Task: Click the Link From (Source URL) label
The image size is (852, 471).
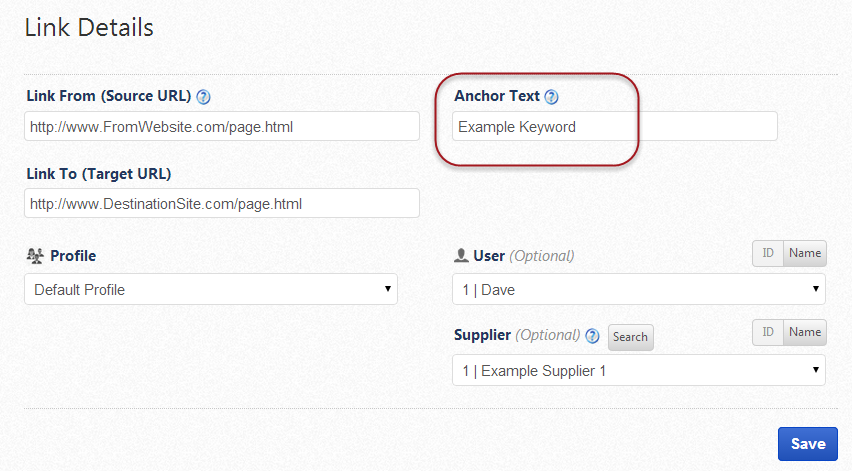Action: pyautogui.click(x=109, y=97)
